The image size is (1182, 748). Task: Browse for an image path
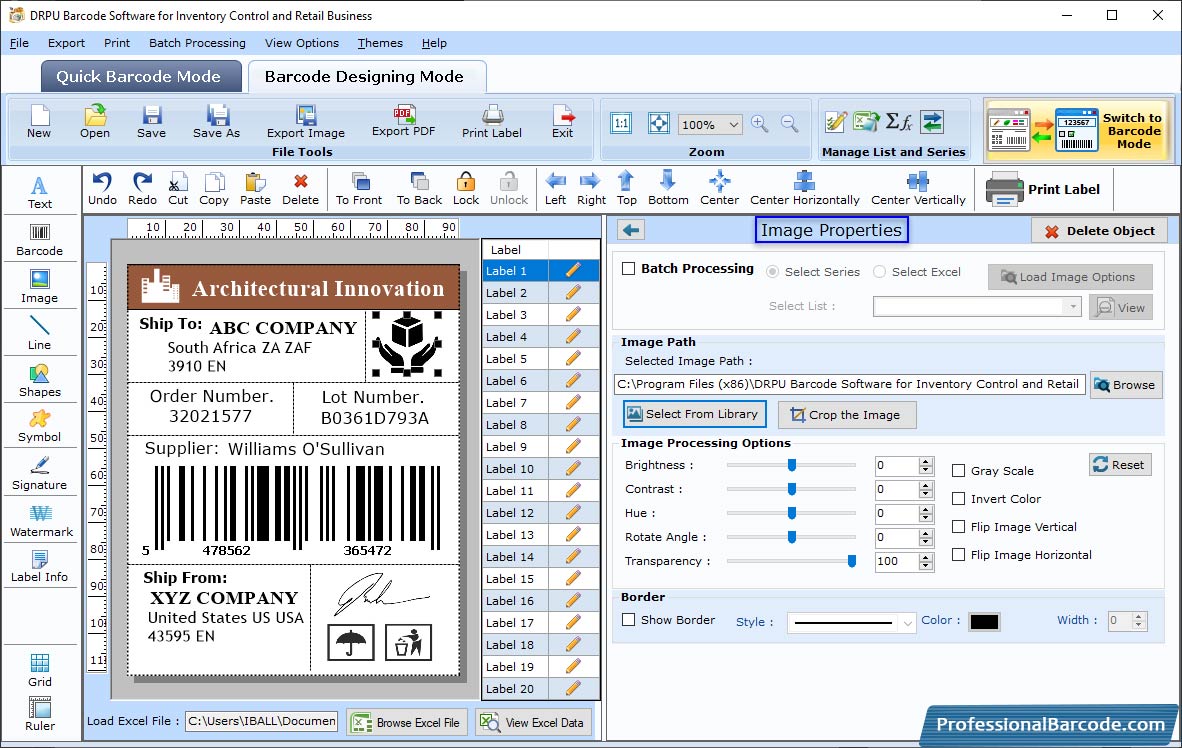[1125, 385]
